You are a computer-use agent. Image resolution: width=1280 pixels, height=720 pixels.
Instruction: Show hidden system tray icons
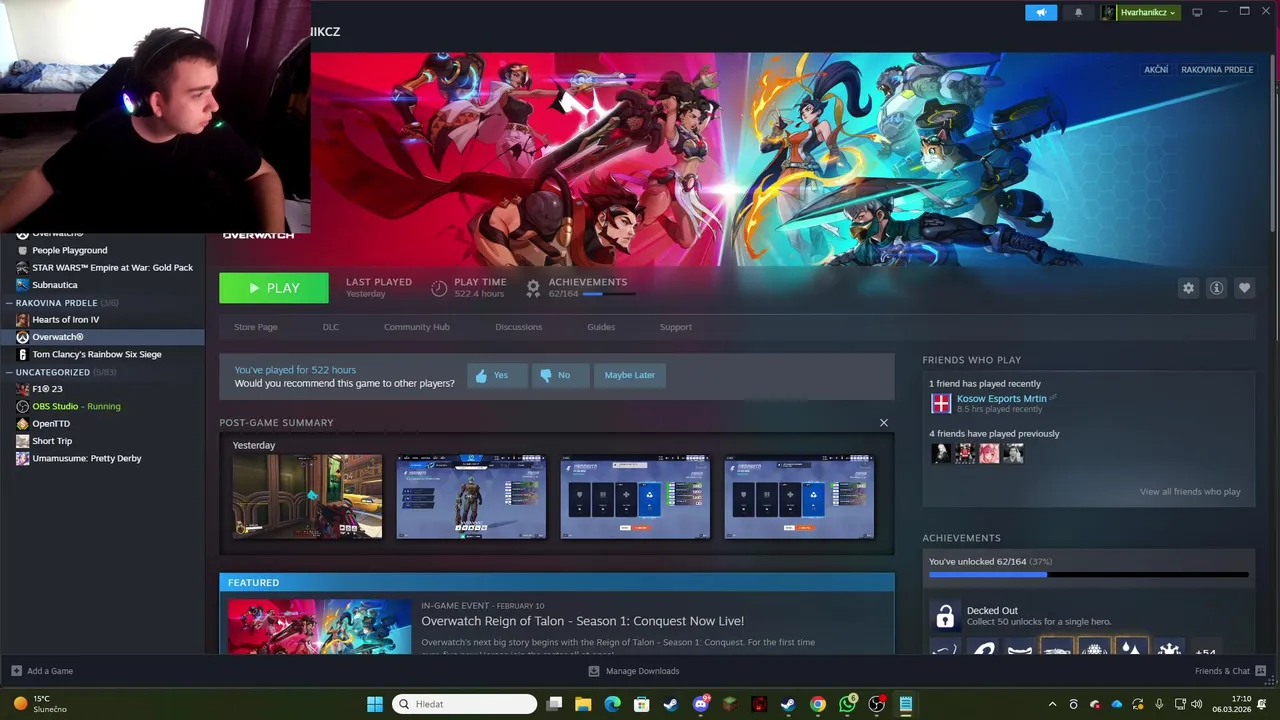1052,704
